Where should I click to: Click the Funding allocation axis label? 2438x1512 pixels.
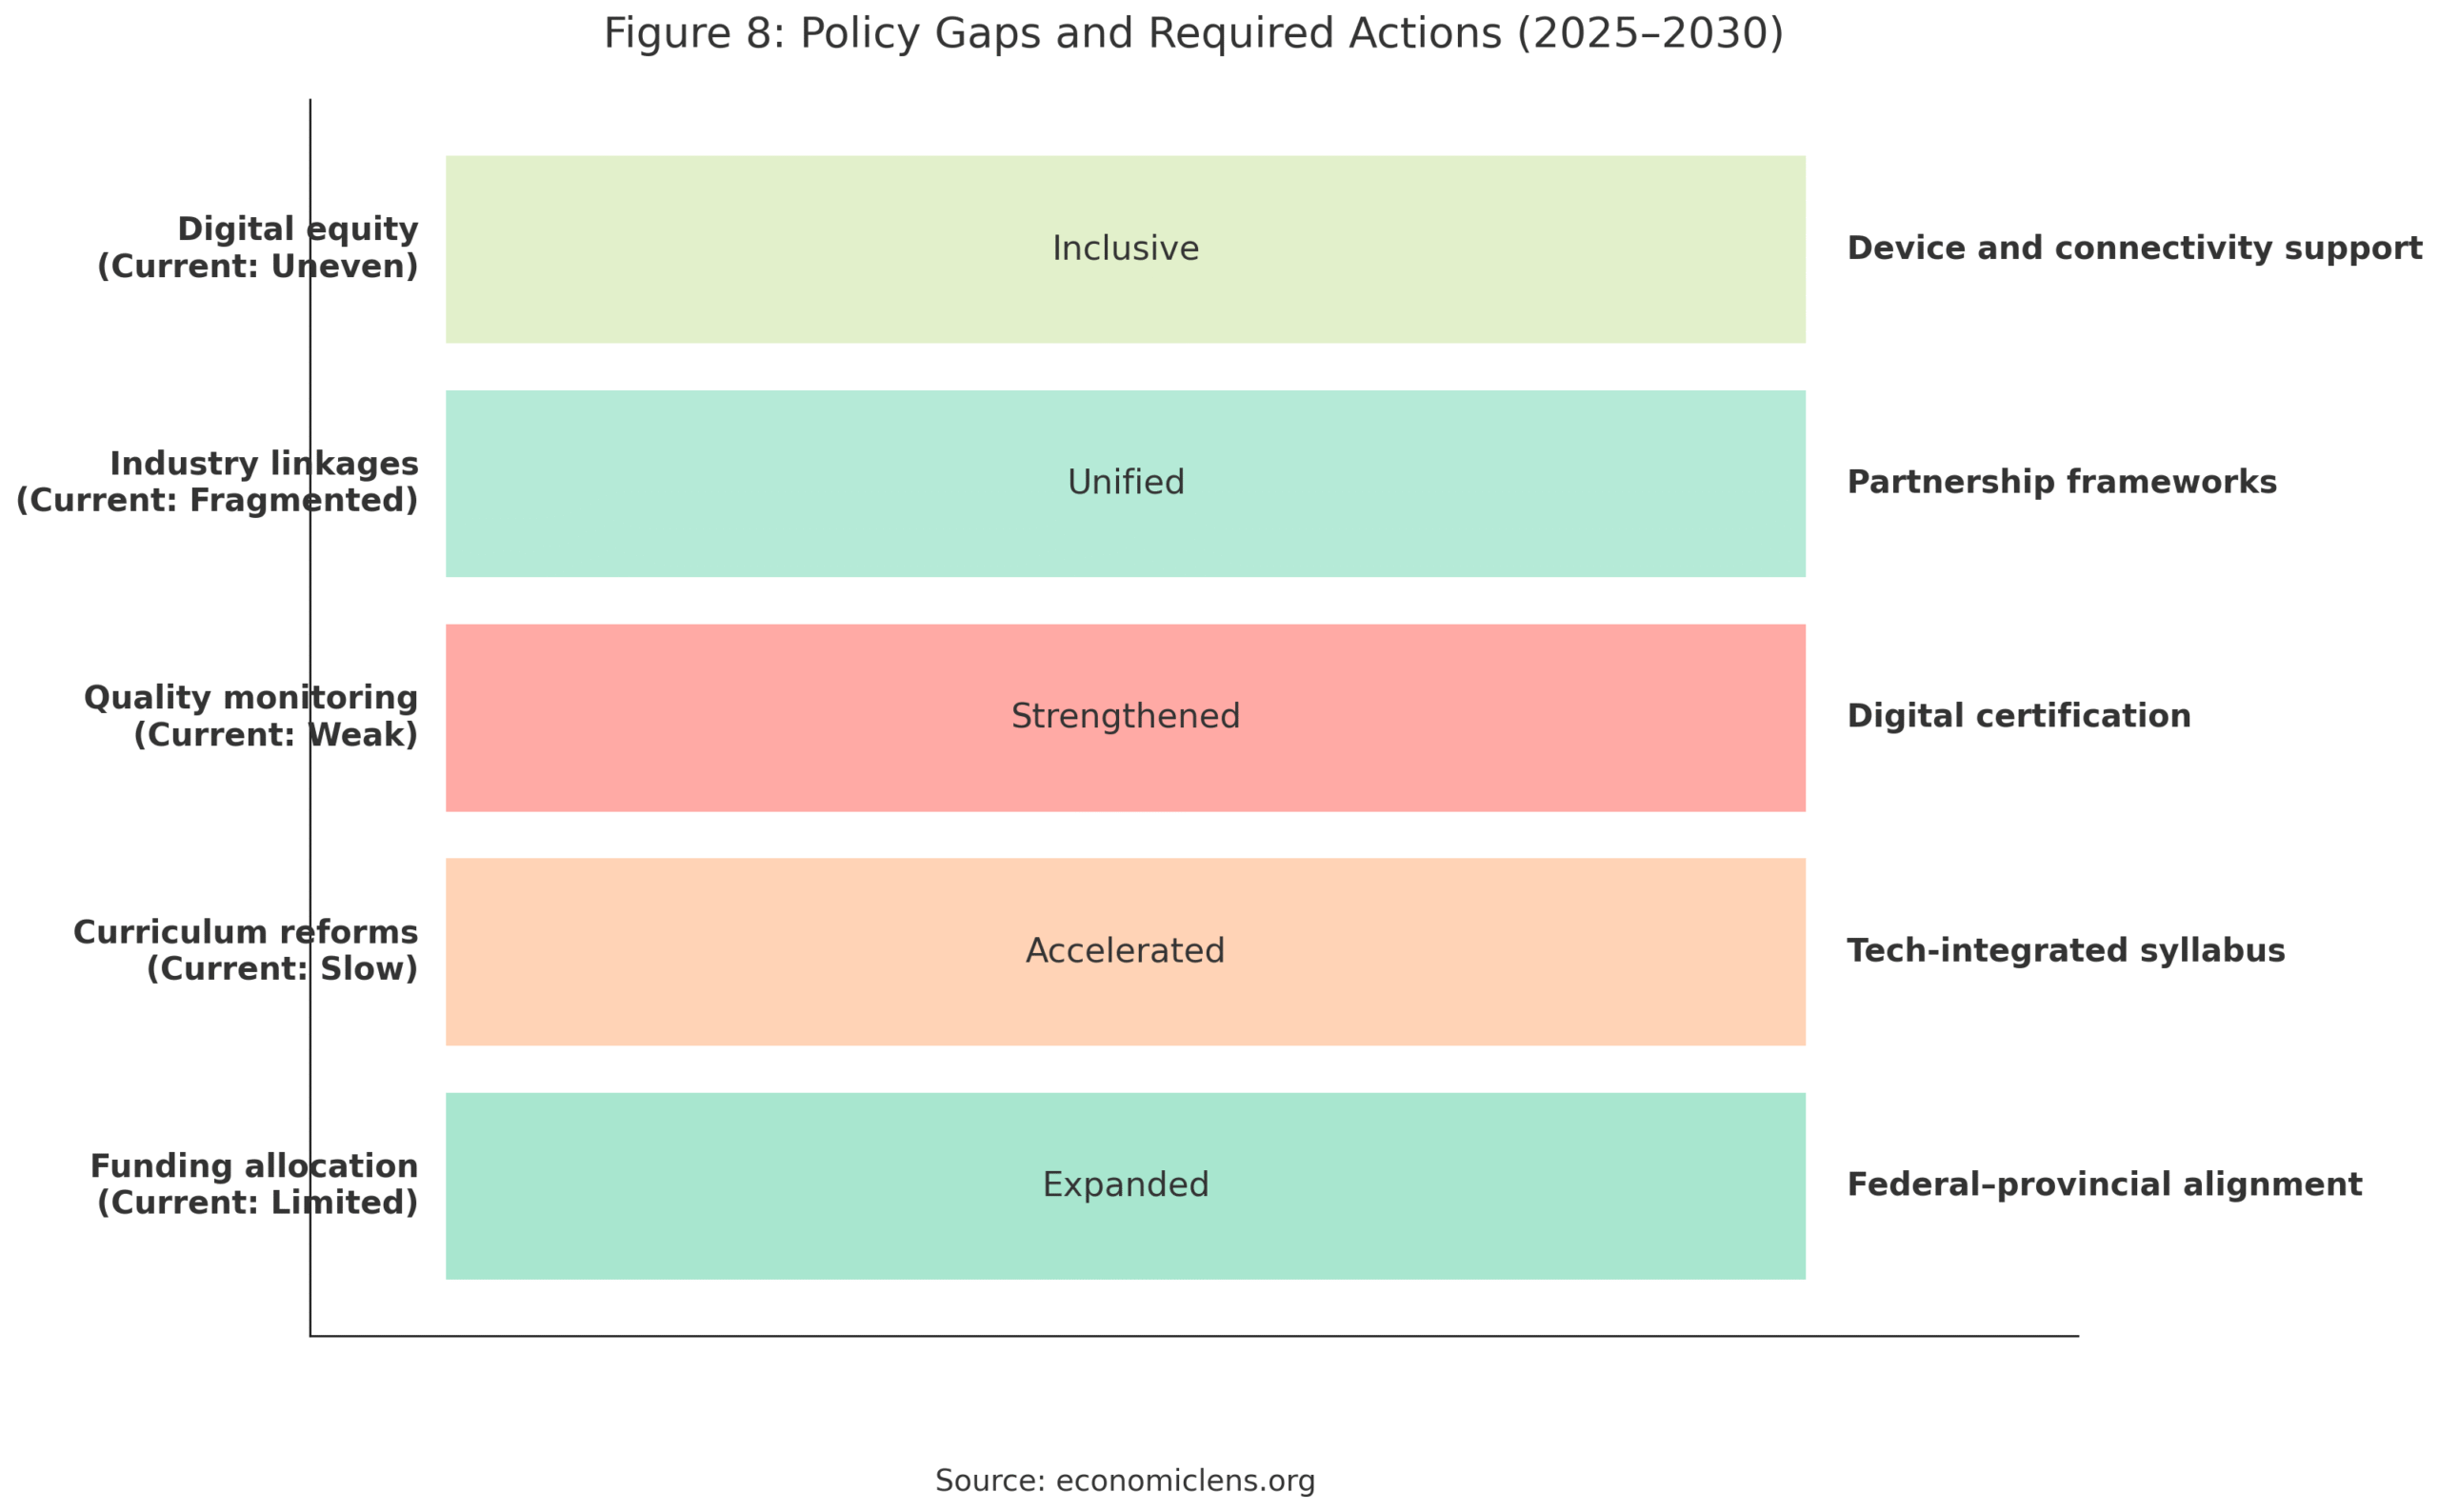click(x=255, y=1184)
